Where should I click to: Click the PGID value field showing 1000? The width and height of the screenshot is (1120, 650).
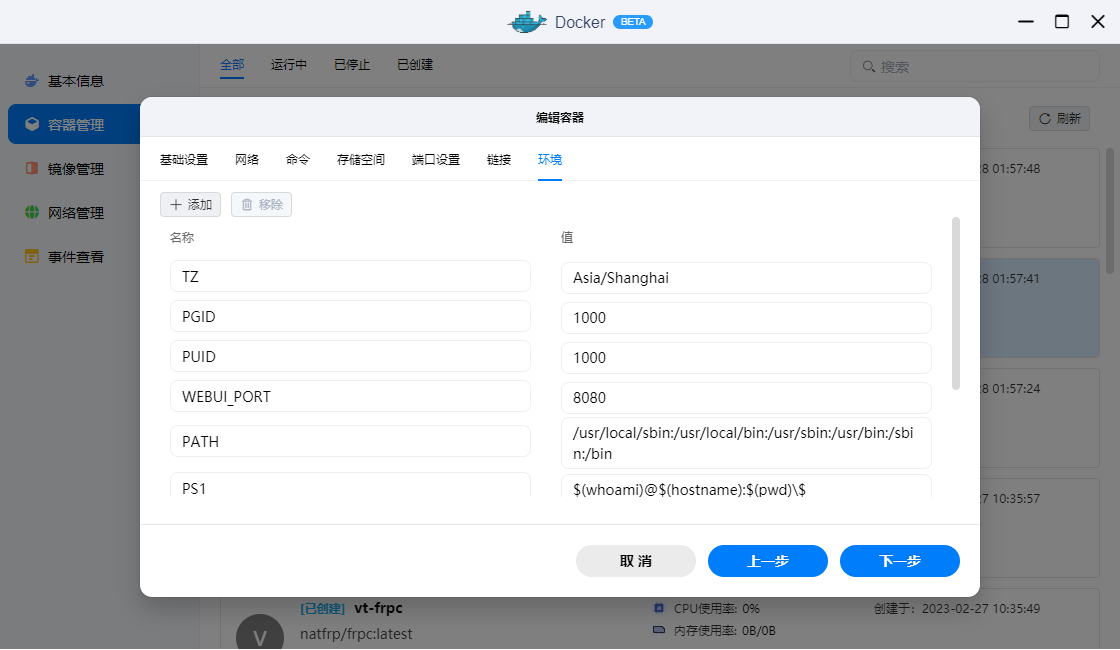746,318
